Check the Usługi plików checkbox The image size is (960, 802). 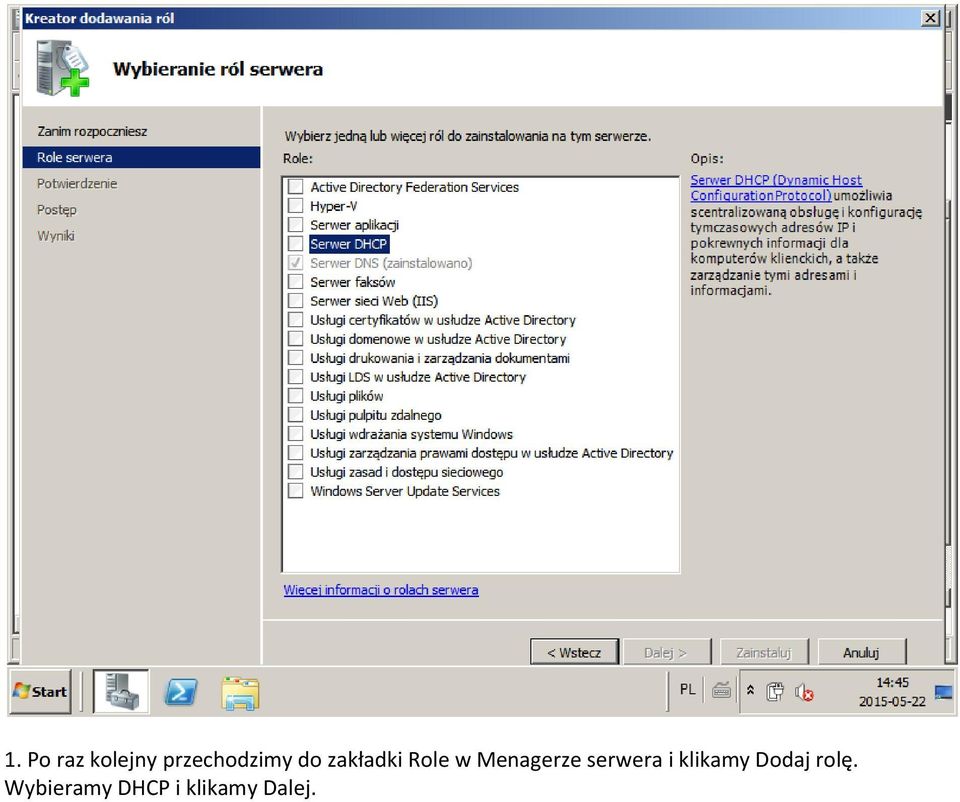click(296, 395)
